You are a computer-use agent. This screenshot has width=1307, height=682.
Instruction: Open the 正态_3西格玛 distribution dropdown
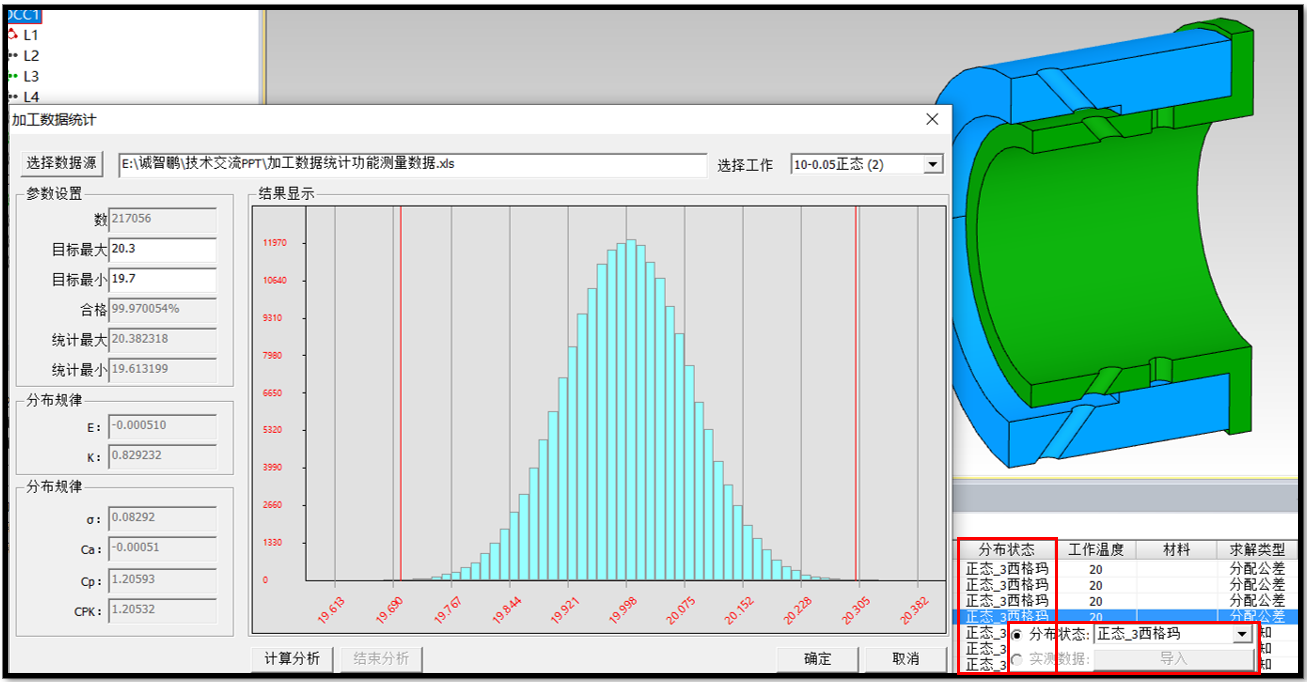pos(1240,633)
